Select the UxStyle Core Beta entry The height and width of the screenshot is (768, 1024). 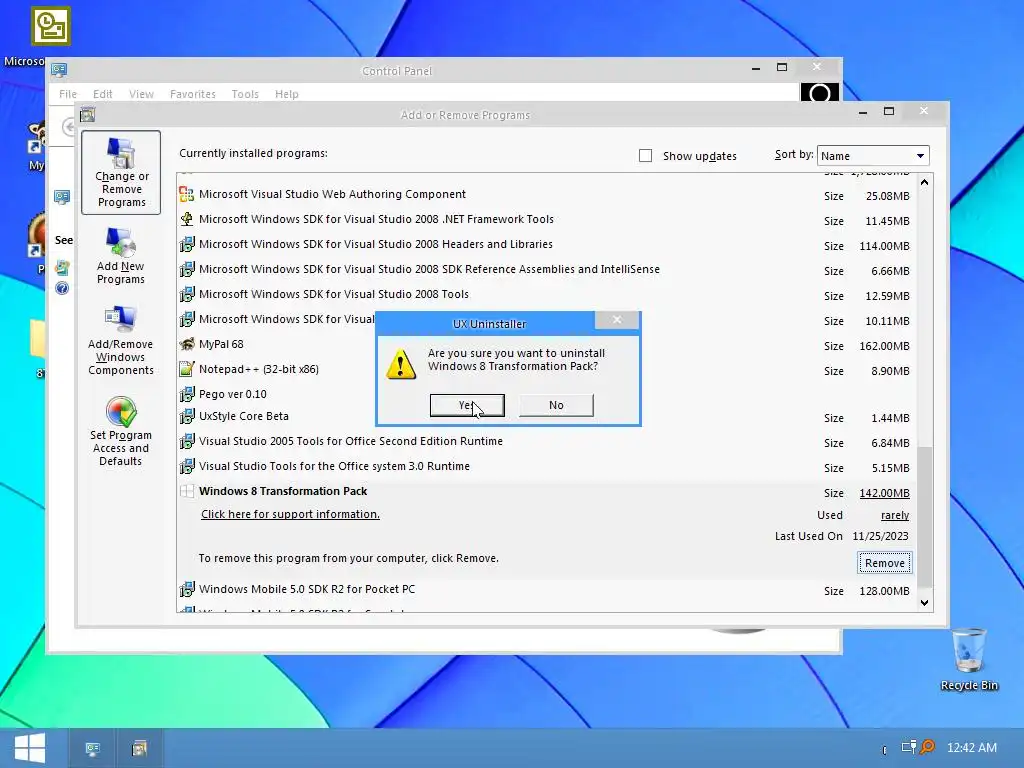click(244, 416)
